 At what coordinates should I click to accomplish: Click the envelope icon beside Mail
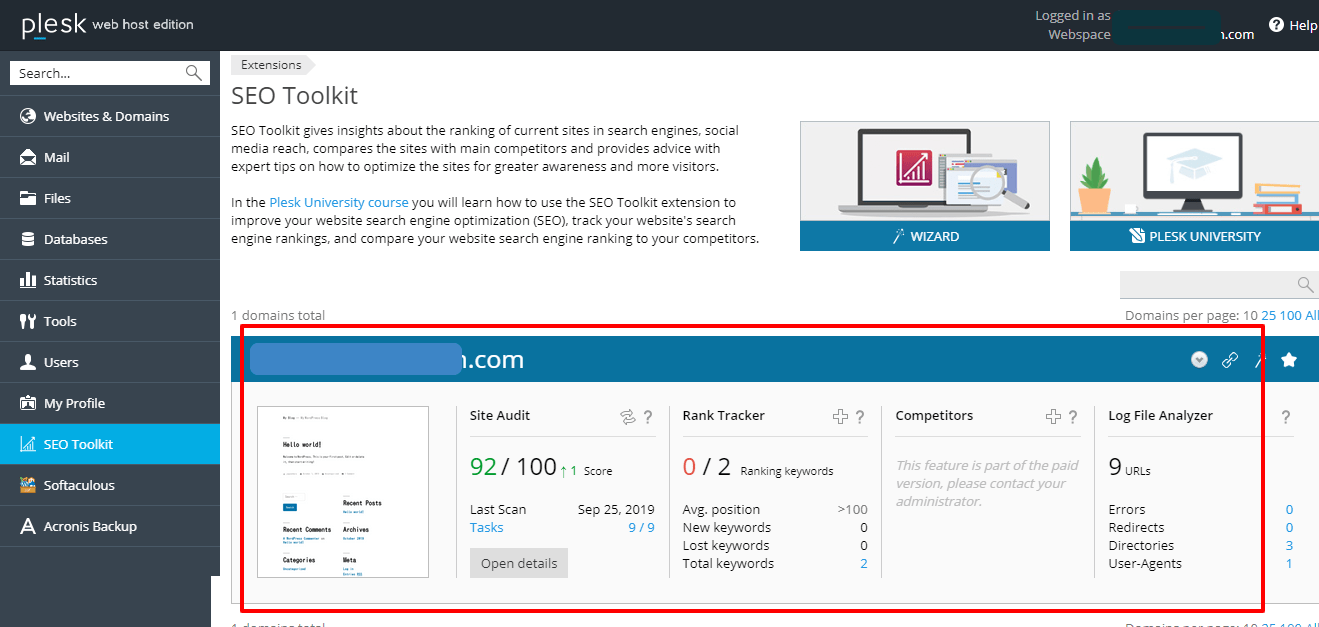point(28,157)
